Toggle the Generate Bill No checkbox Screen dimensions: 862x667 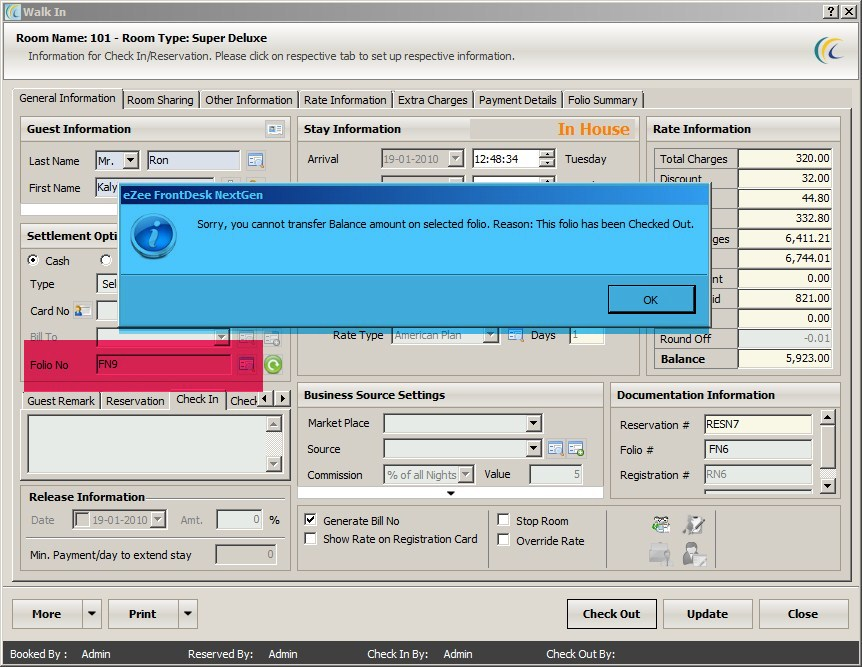(311, 520)
